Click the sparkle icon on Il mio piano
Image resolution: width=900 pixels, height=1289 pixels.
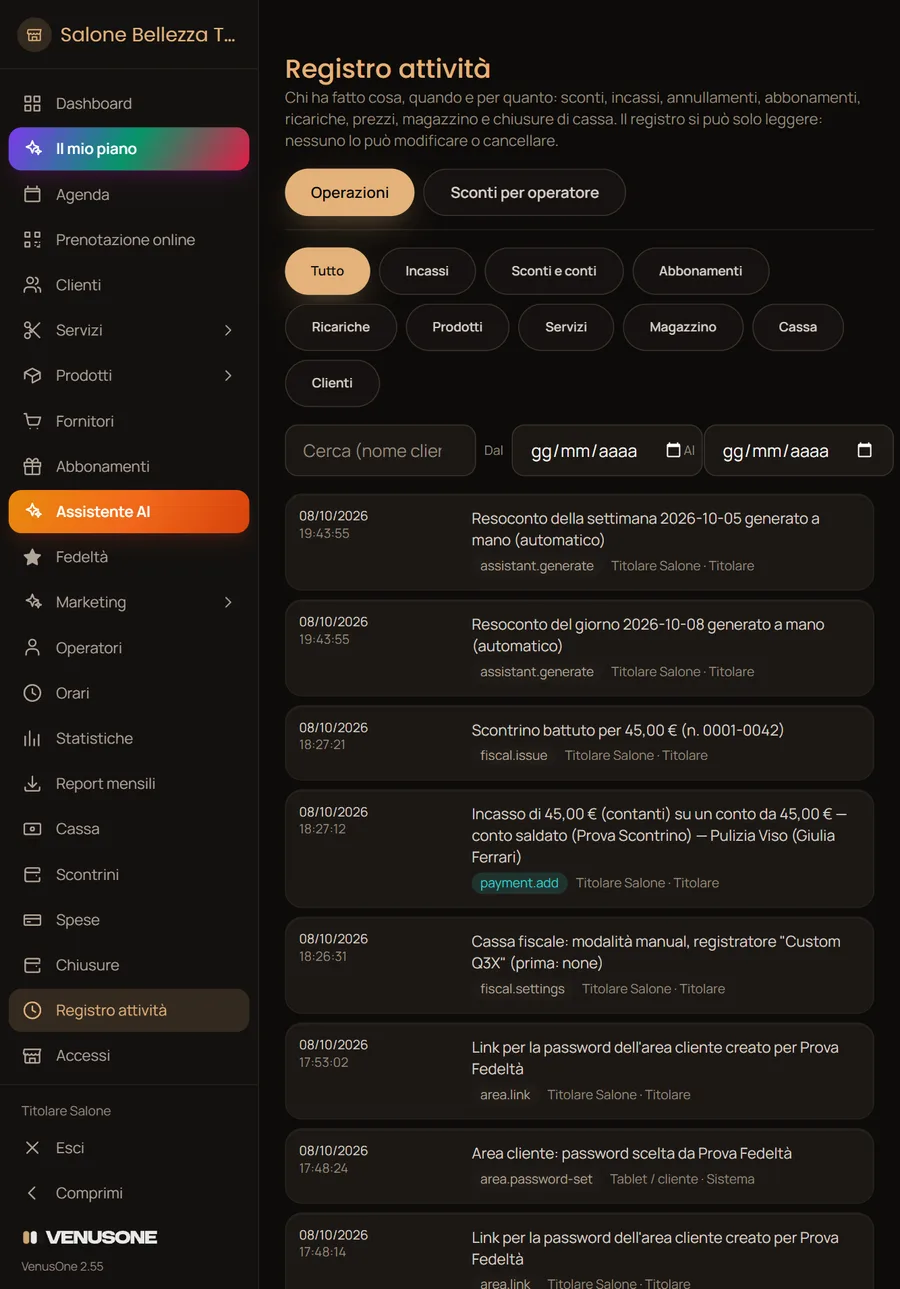33,149
